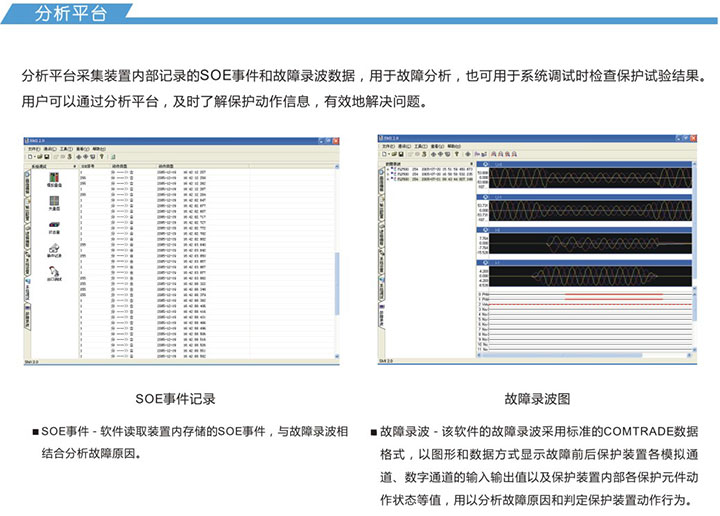Toggle the eye icon on the third waveform channel
This screenshot has width=720, height=516.
[x=485, y=230]
